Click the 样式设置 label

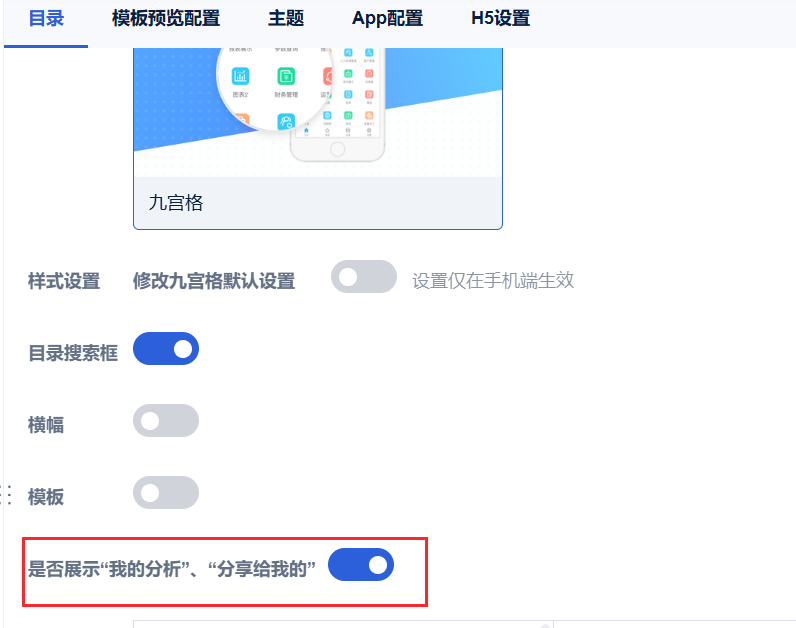(x=64, y=281)
